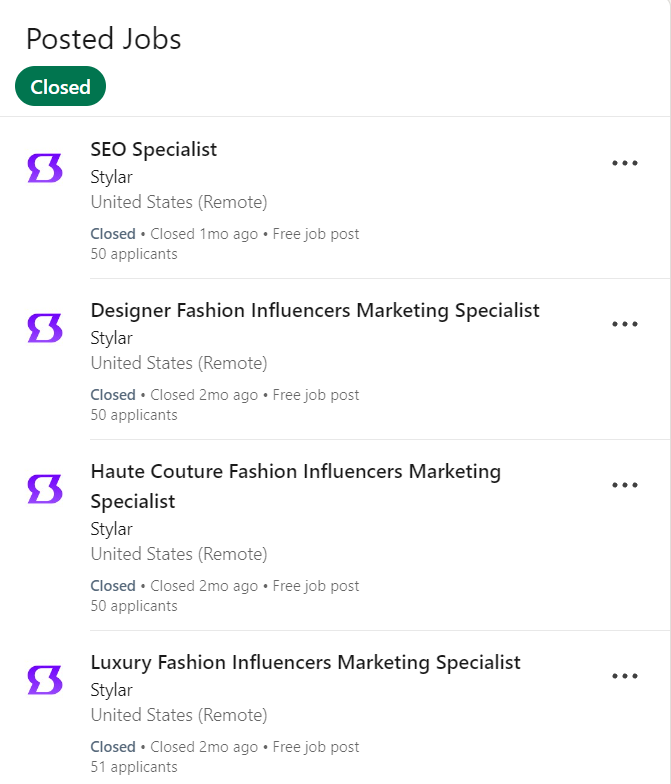The image size is (671, 784).
Task: Click the Stylar company name under SEO Specialist
Action: (x=111, y=177)
